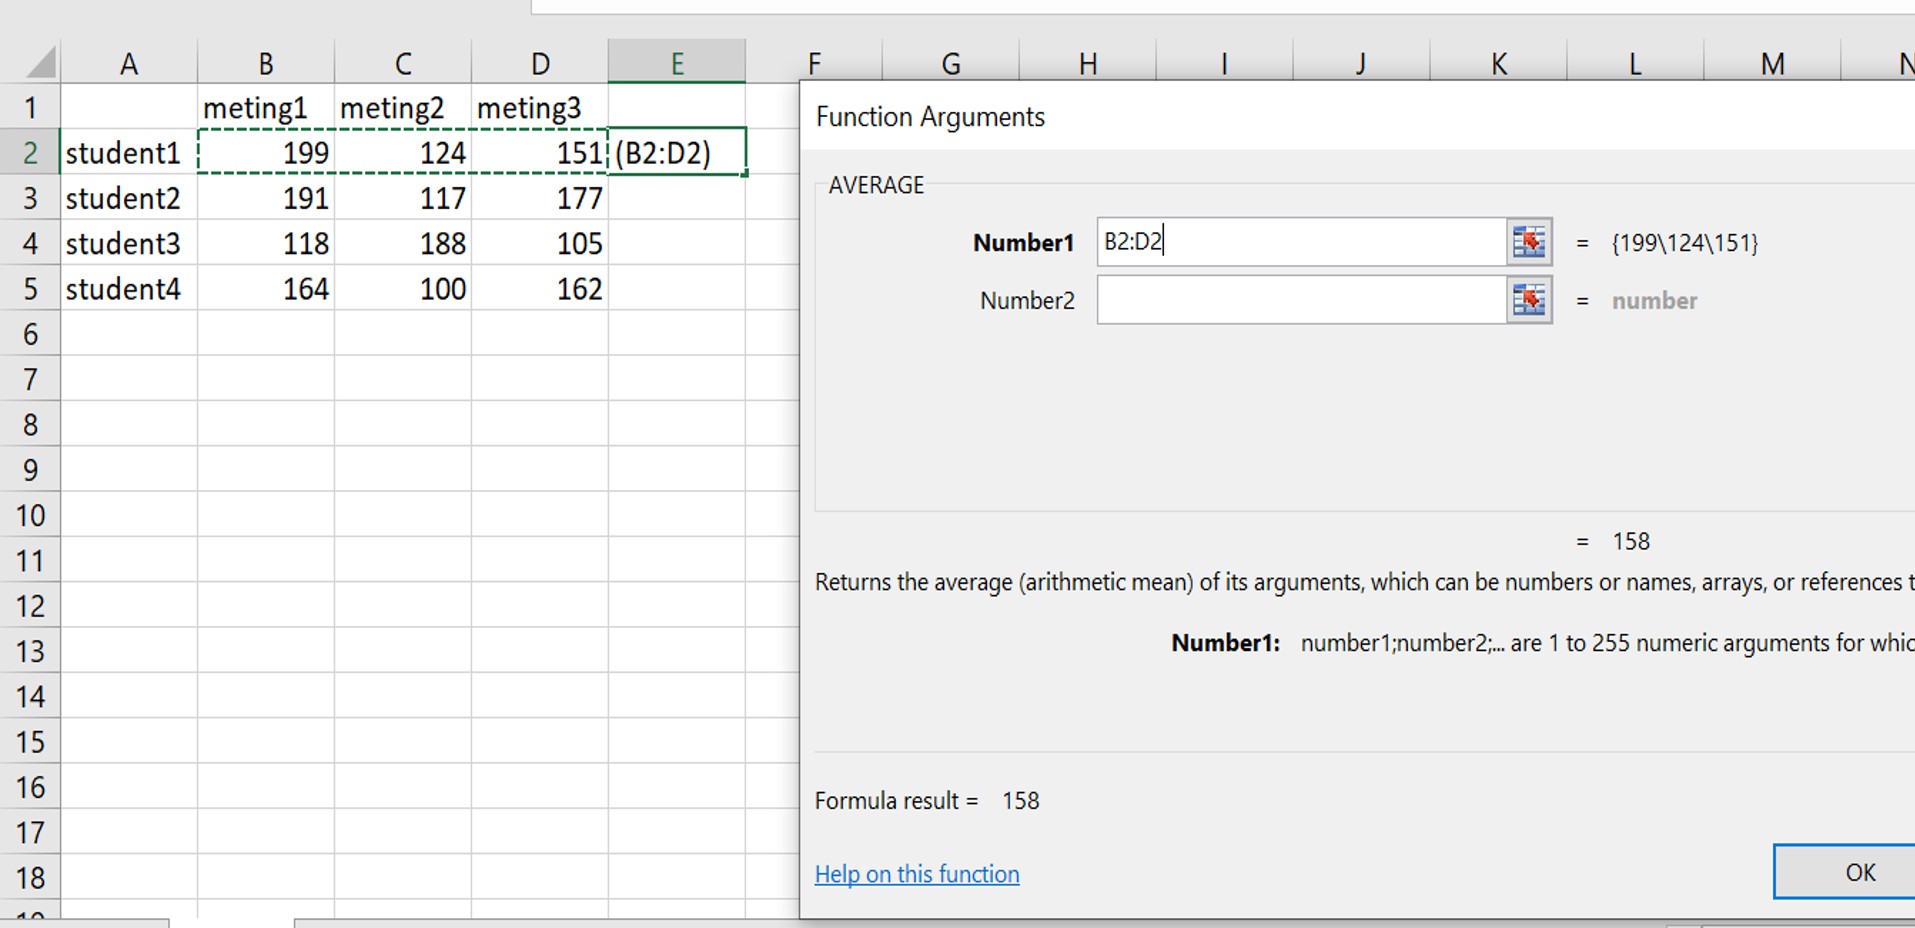
Task: Click inside the Number1 input field
Action: 1300,242
